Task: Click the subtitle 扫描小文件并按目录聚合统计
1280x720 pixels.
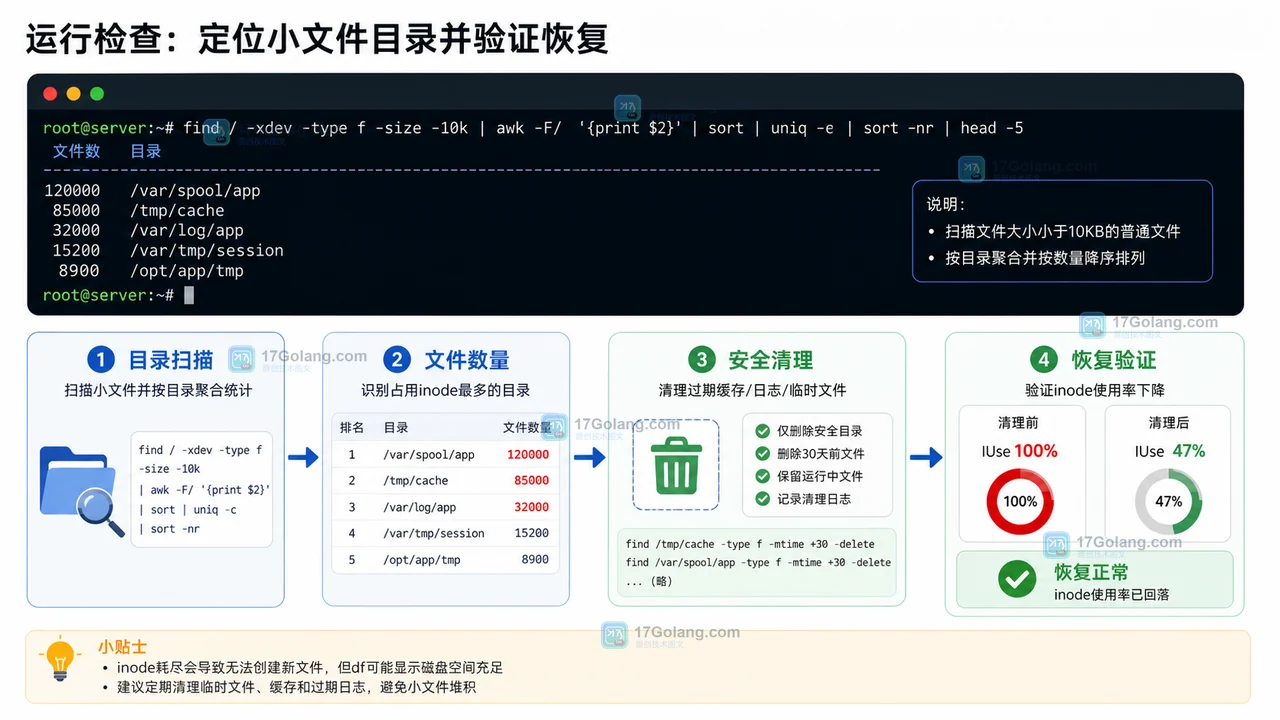Action: [x=158, y=390]
